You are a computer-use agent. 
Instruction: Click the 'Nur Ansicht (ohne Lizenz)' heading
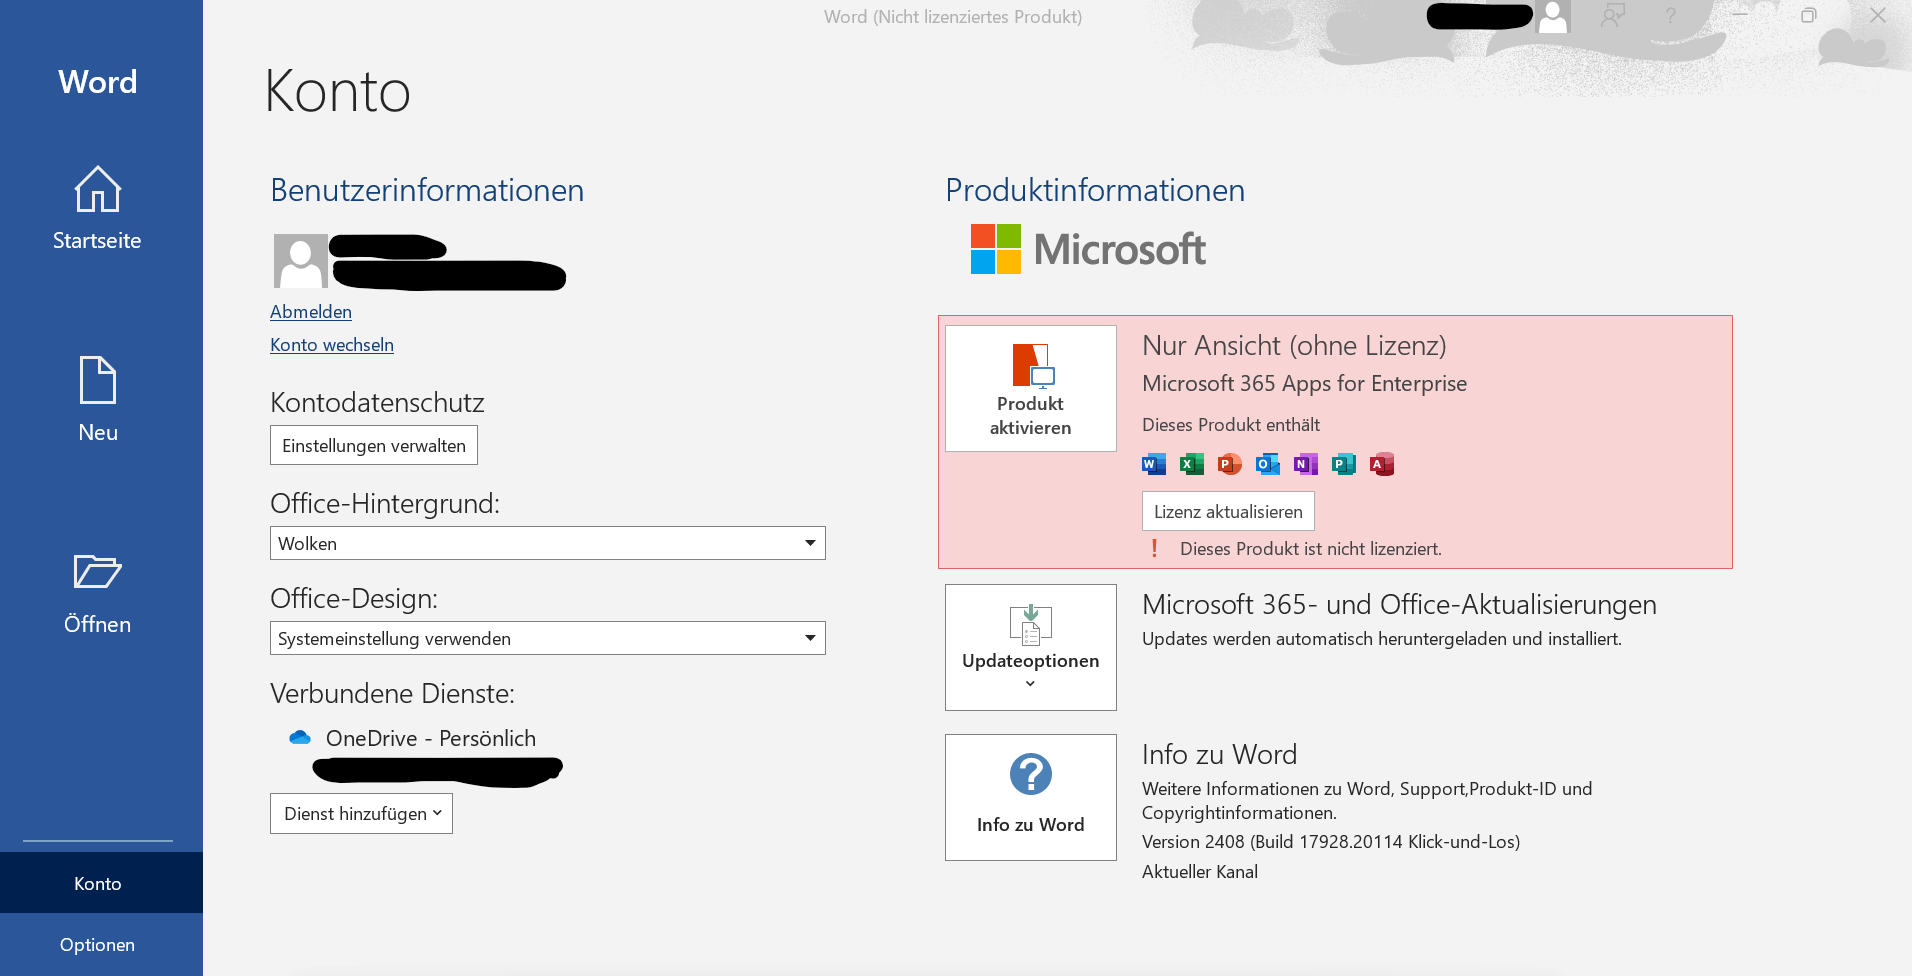1294,345
